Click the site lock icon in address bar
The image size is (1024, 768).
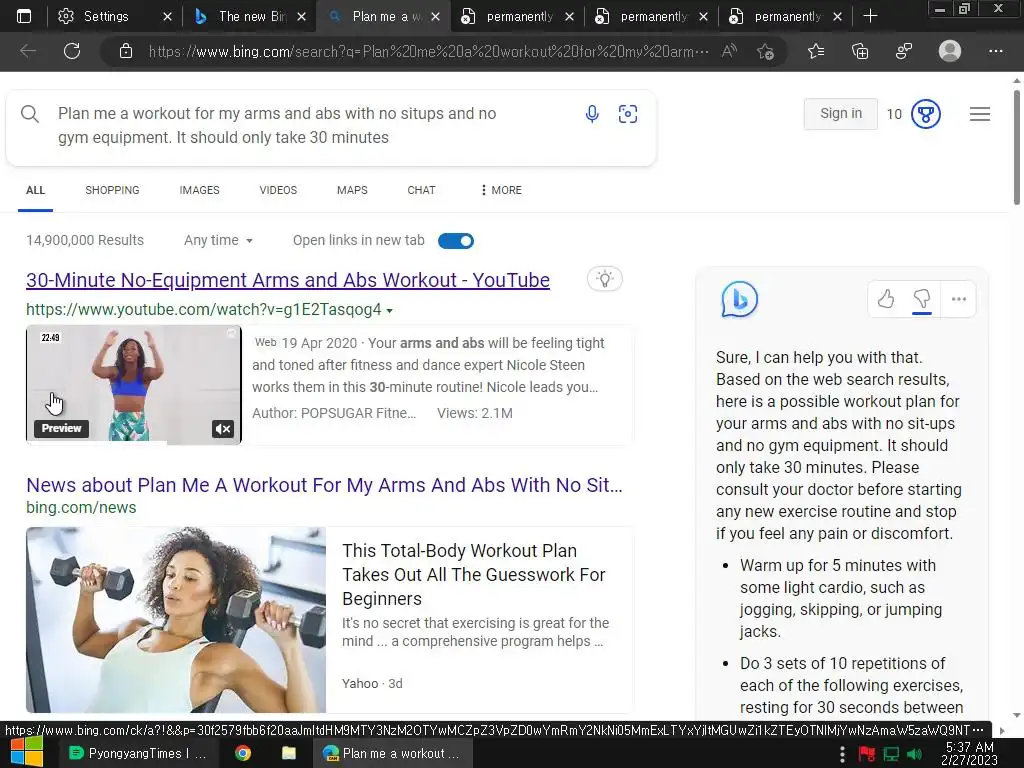(x=126, y=52)
